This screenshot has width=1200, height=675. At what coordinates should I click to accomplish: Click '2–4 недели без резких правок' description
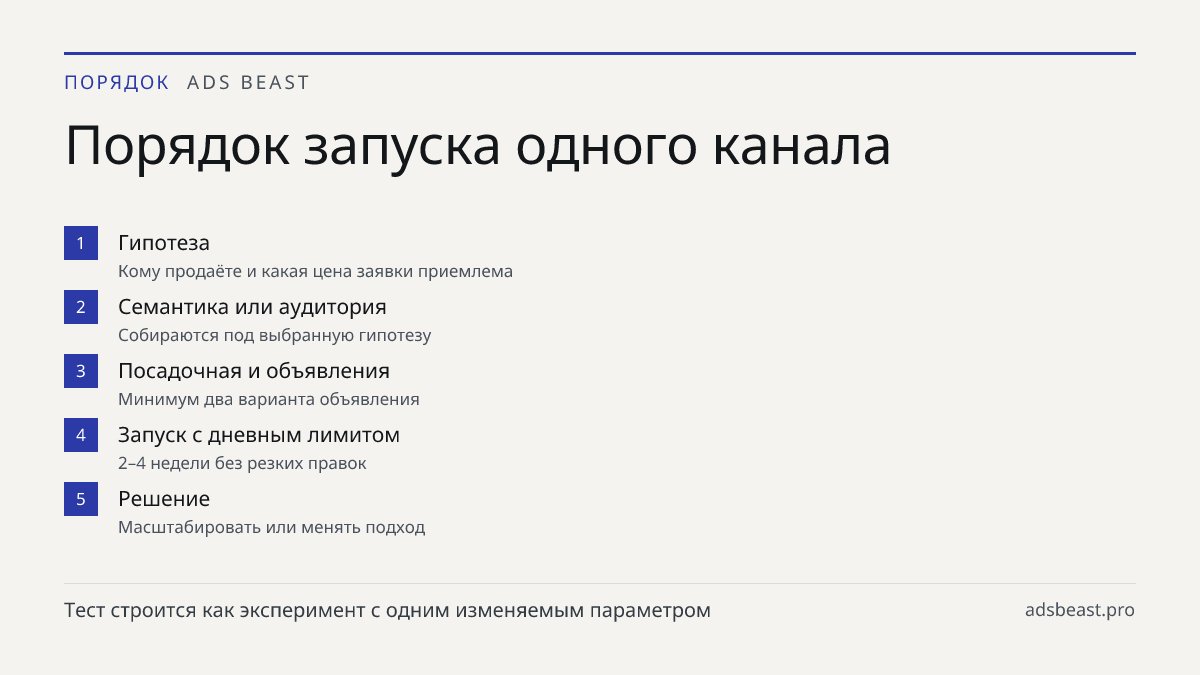pos(242,464)
